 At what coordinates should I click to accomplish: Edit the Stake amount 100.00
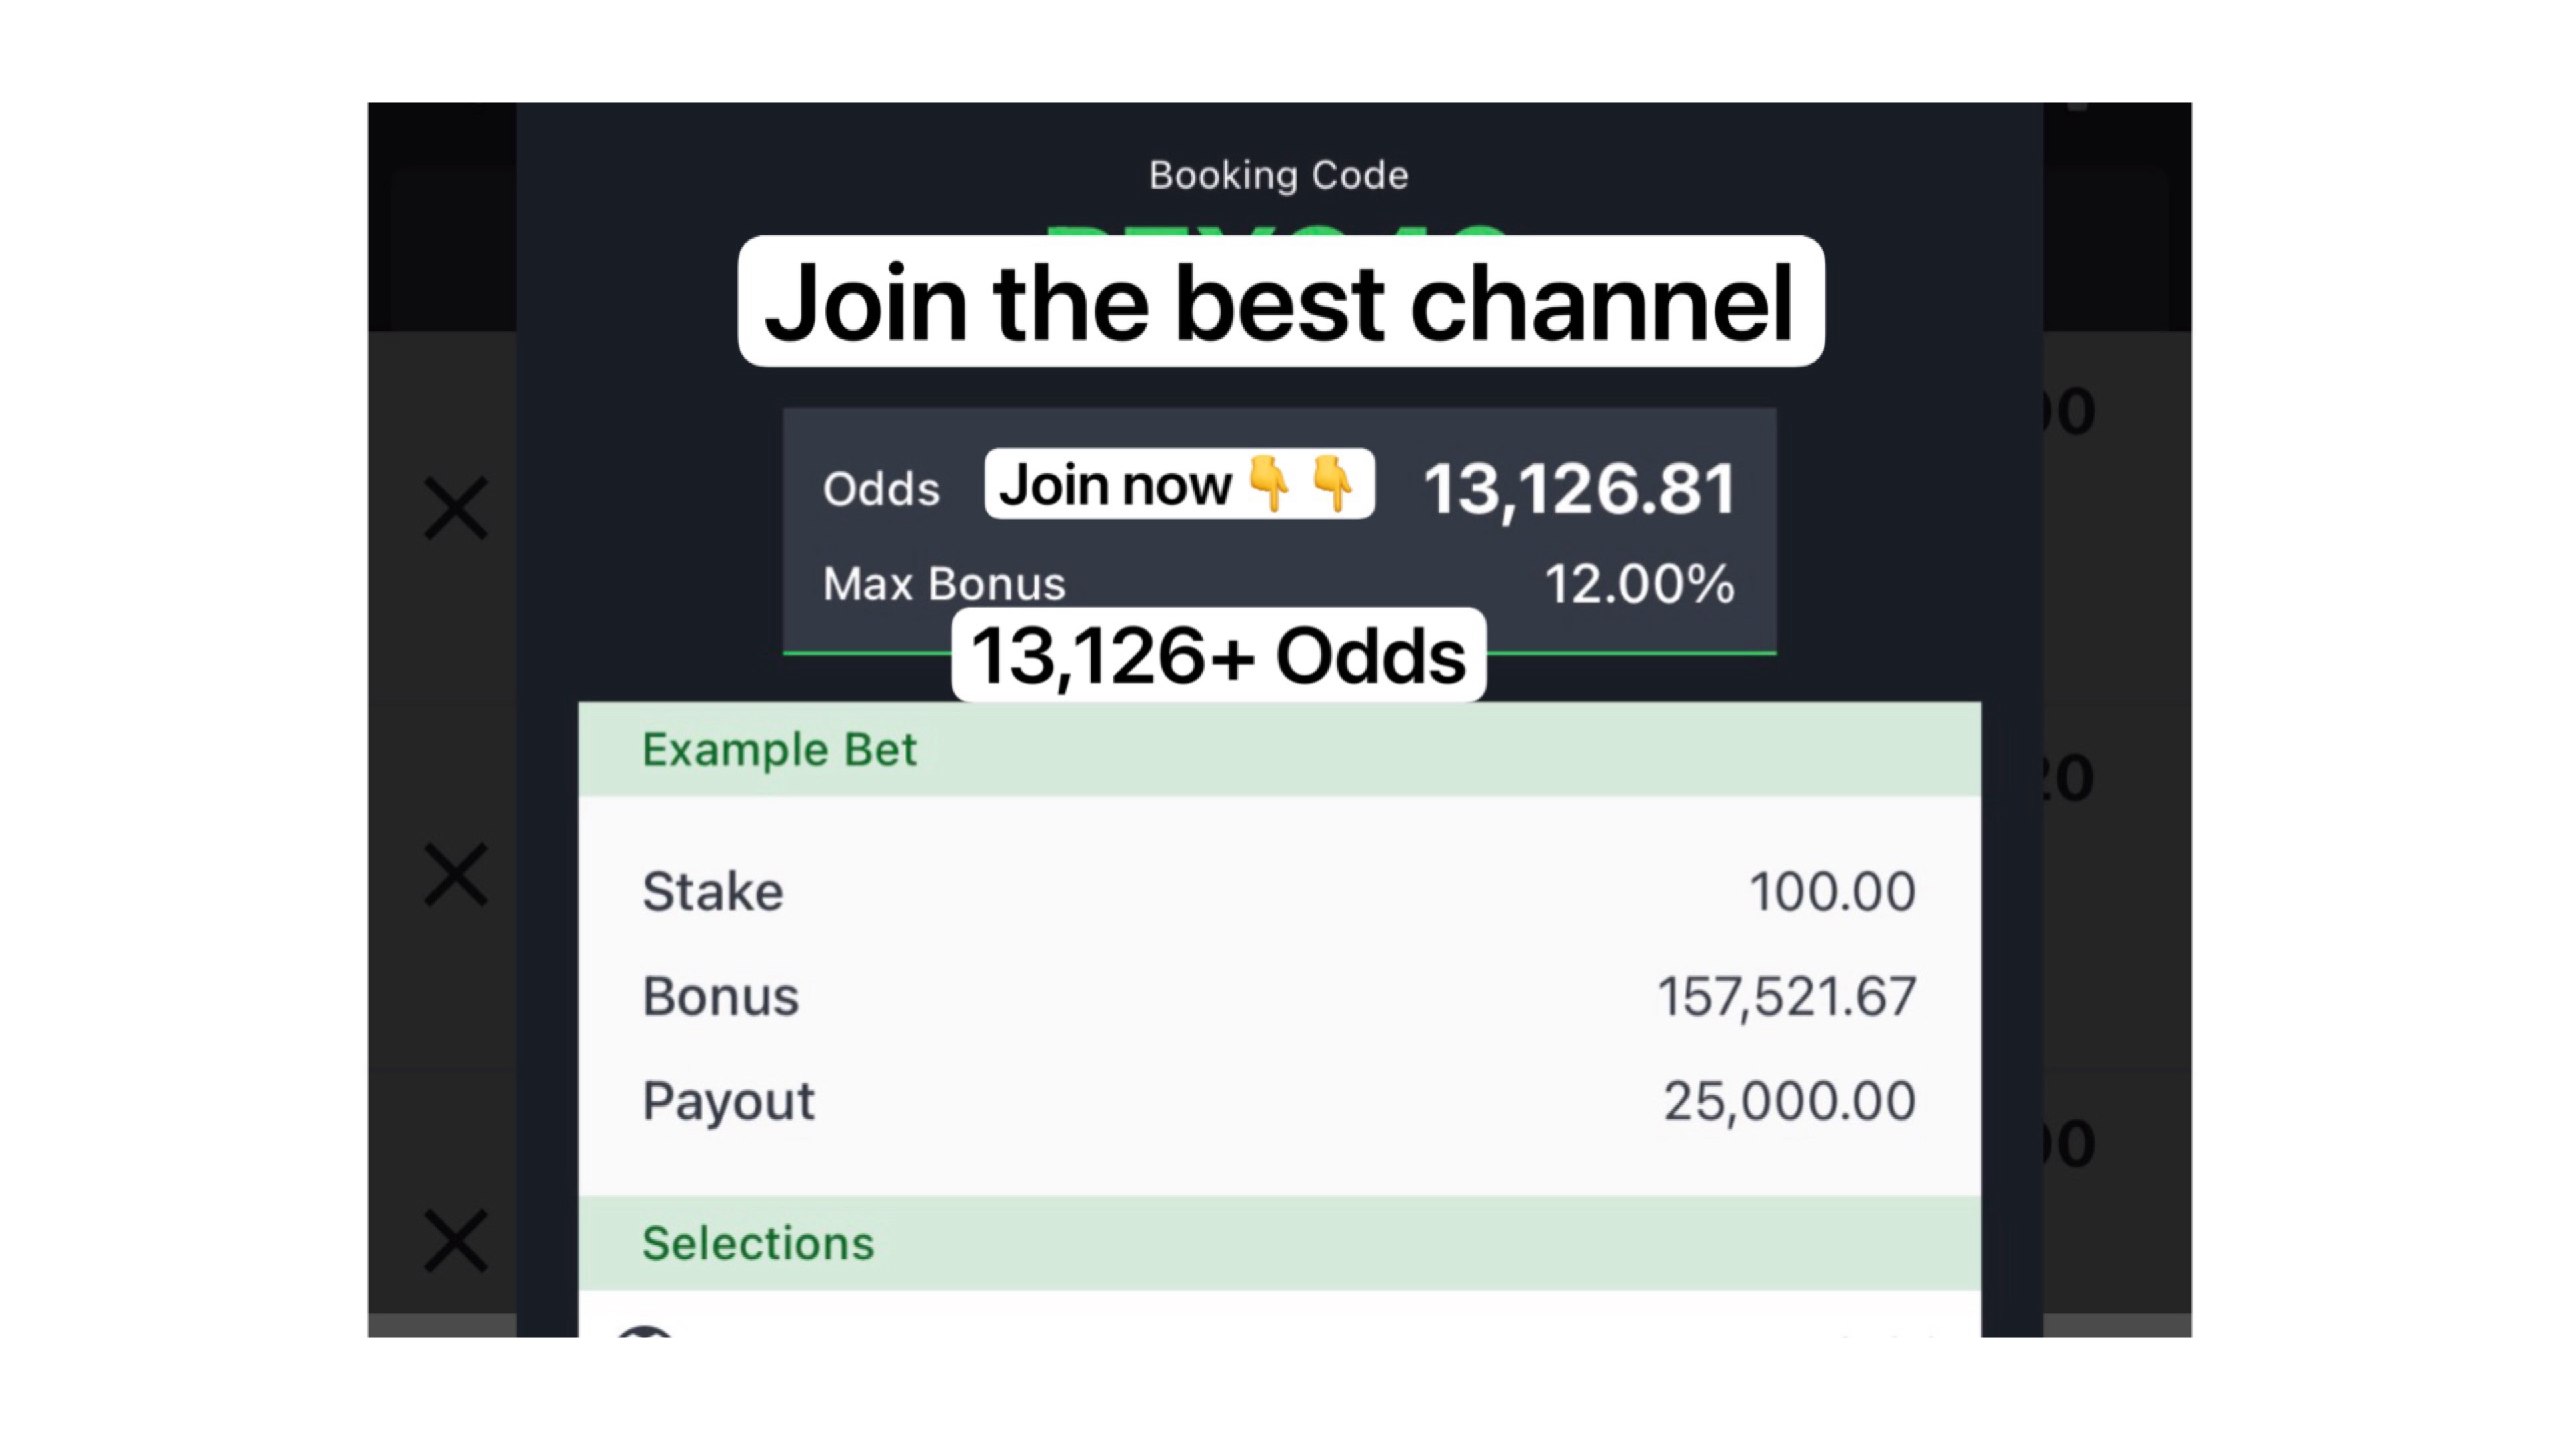pyautogui.click(x=1832, y=891)
